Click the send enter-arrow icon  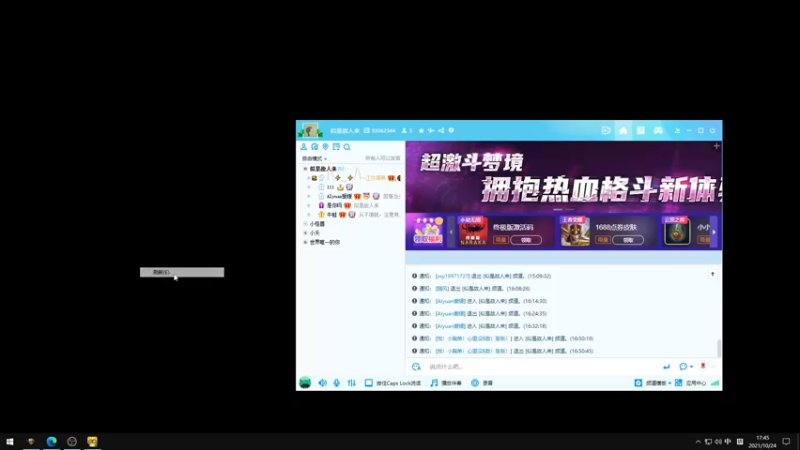click(666, 366)
